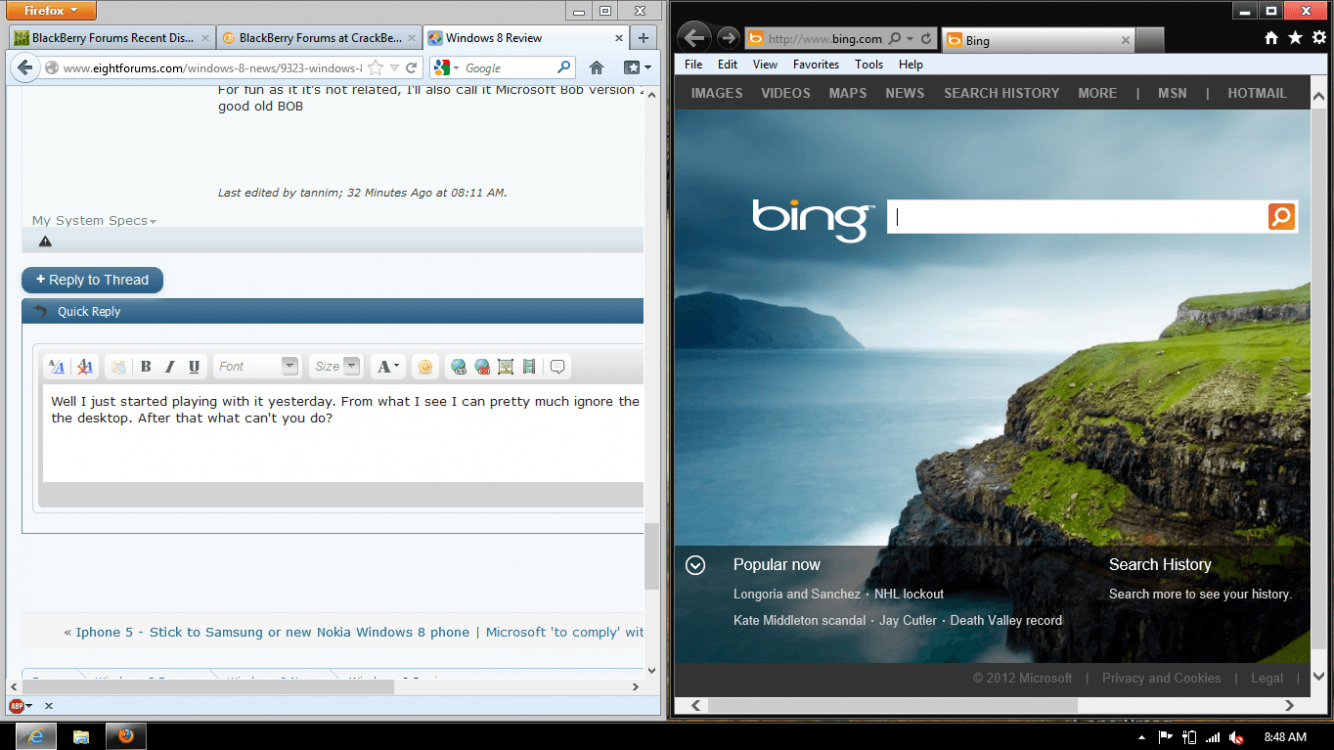Collapse Bing Popular now panel chevron

coord(695,565)
